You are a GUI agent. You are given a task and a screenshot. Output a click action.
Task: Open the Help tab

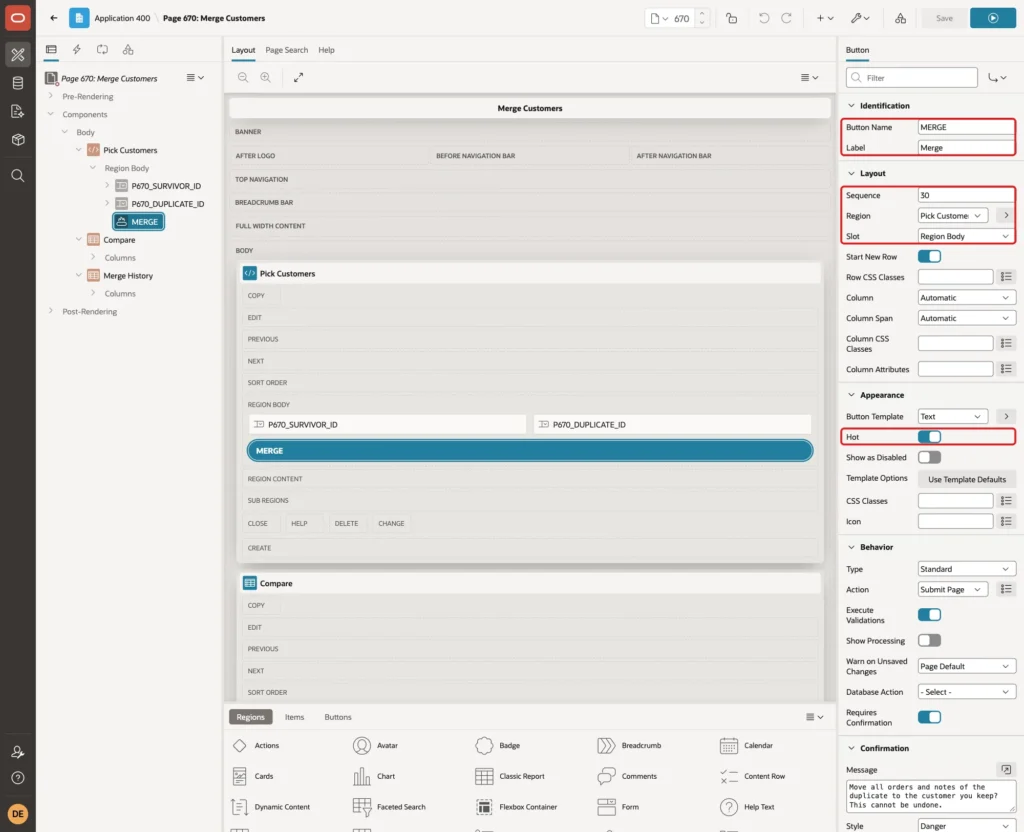pyautogui.click(x=327, y=50)
